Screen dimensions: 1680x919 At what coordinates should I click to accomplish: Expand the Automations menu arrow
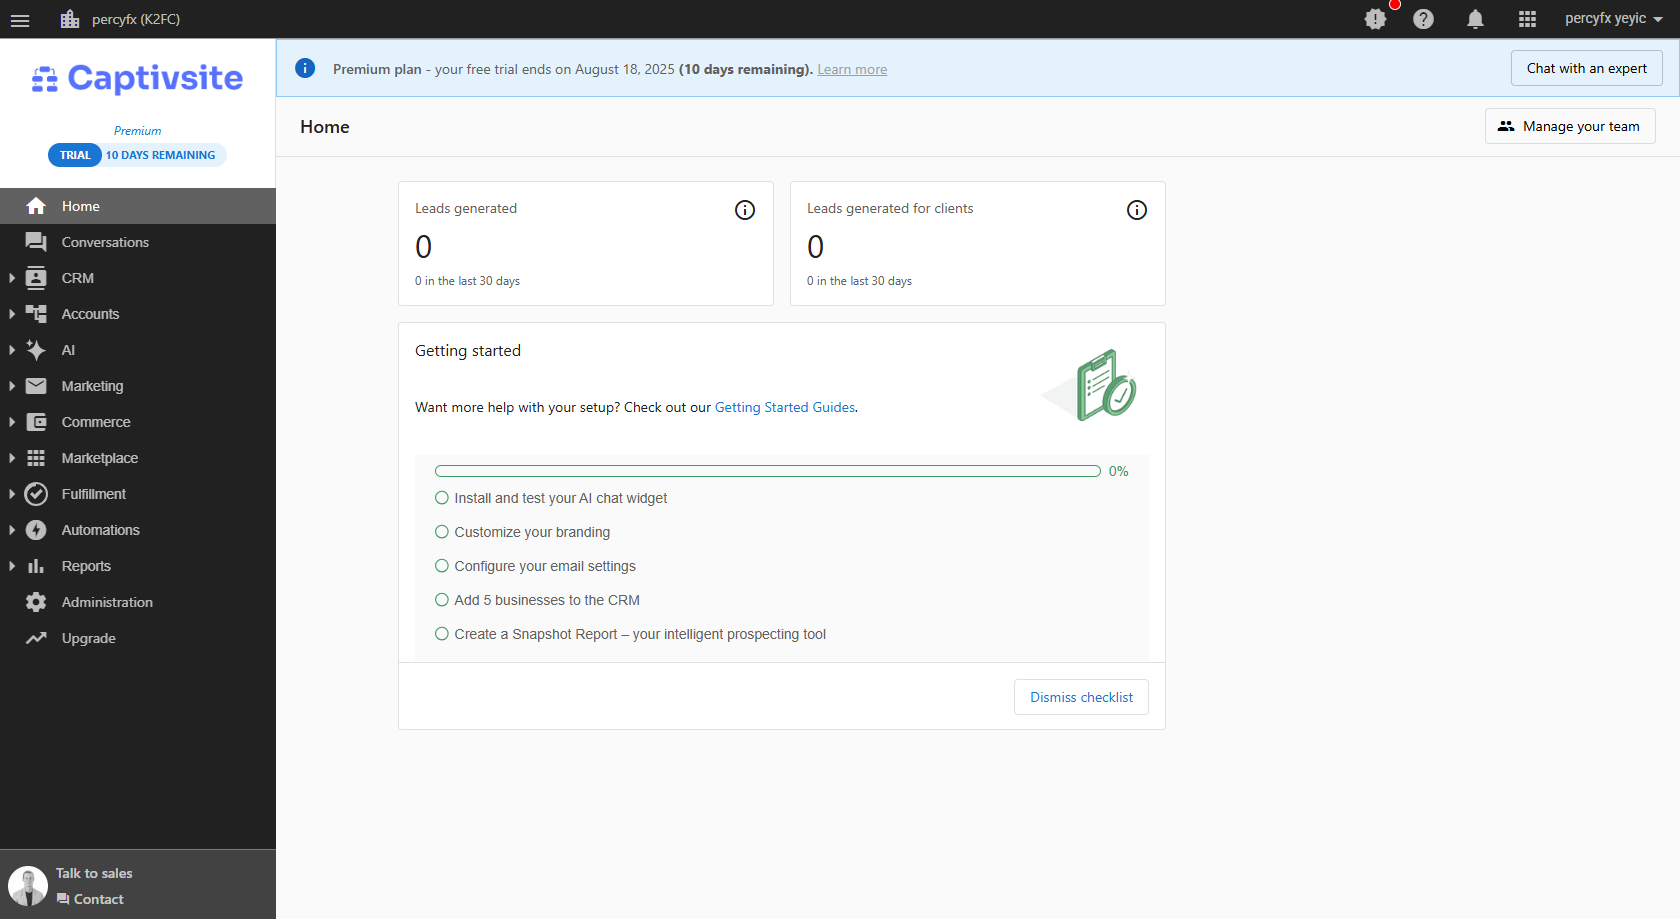tap(11, 530)
